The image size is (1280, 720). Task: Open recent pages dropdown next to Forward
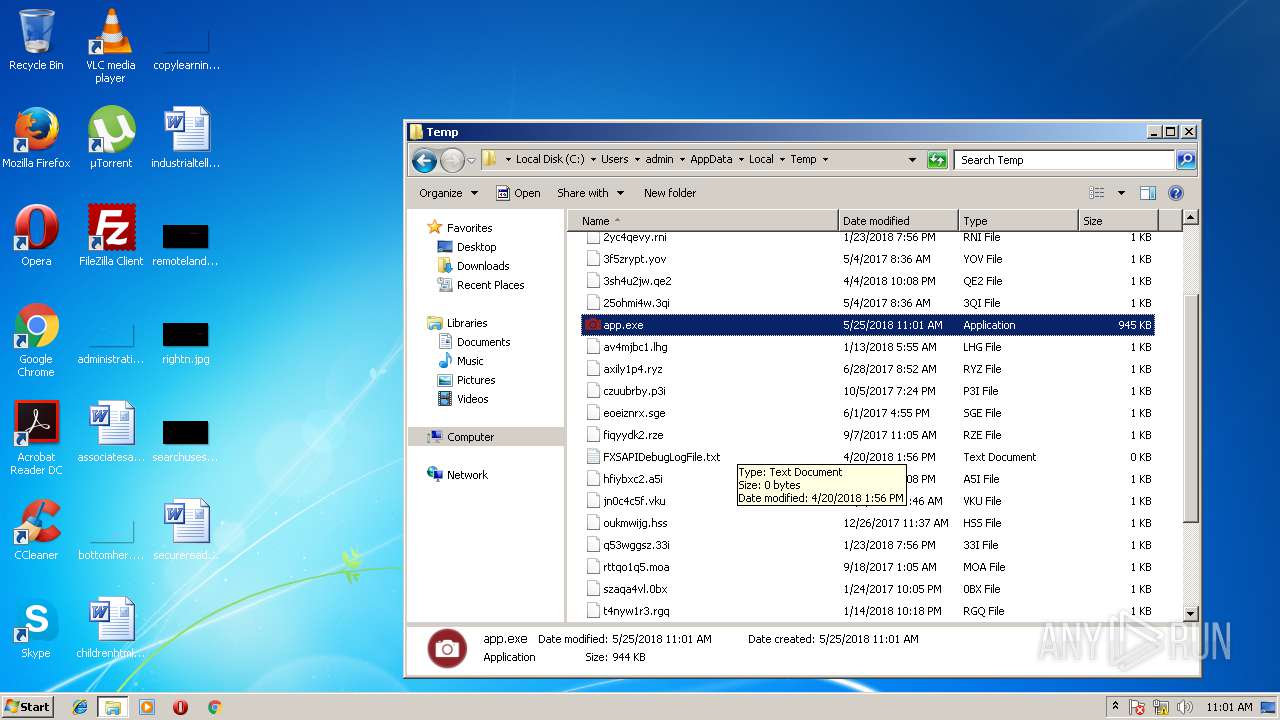[471, 160]
